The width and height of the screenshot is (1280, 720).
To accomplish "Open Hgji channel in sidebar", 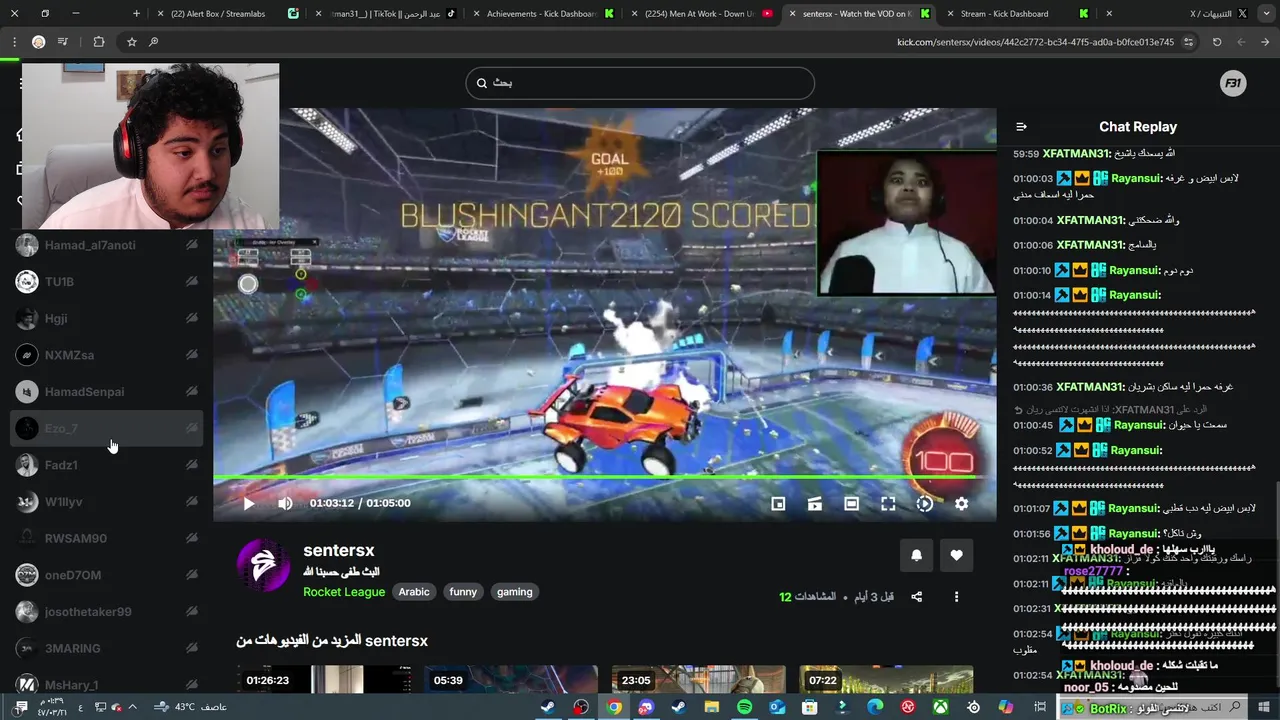I will (107, 318).
